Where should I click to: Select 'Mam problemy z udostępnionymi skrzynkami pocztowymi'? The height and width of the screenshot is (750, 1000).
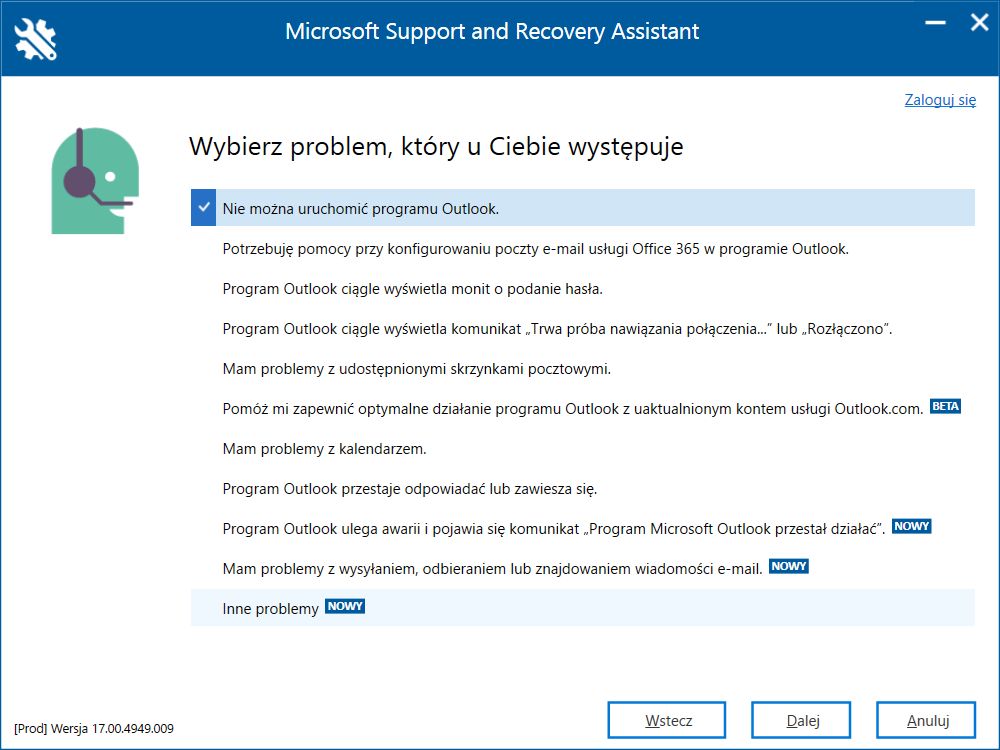point(583,369)
